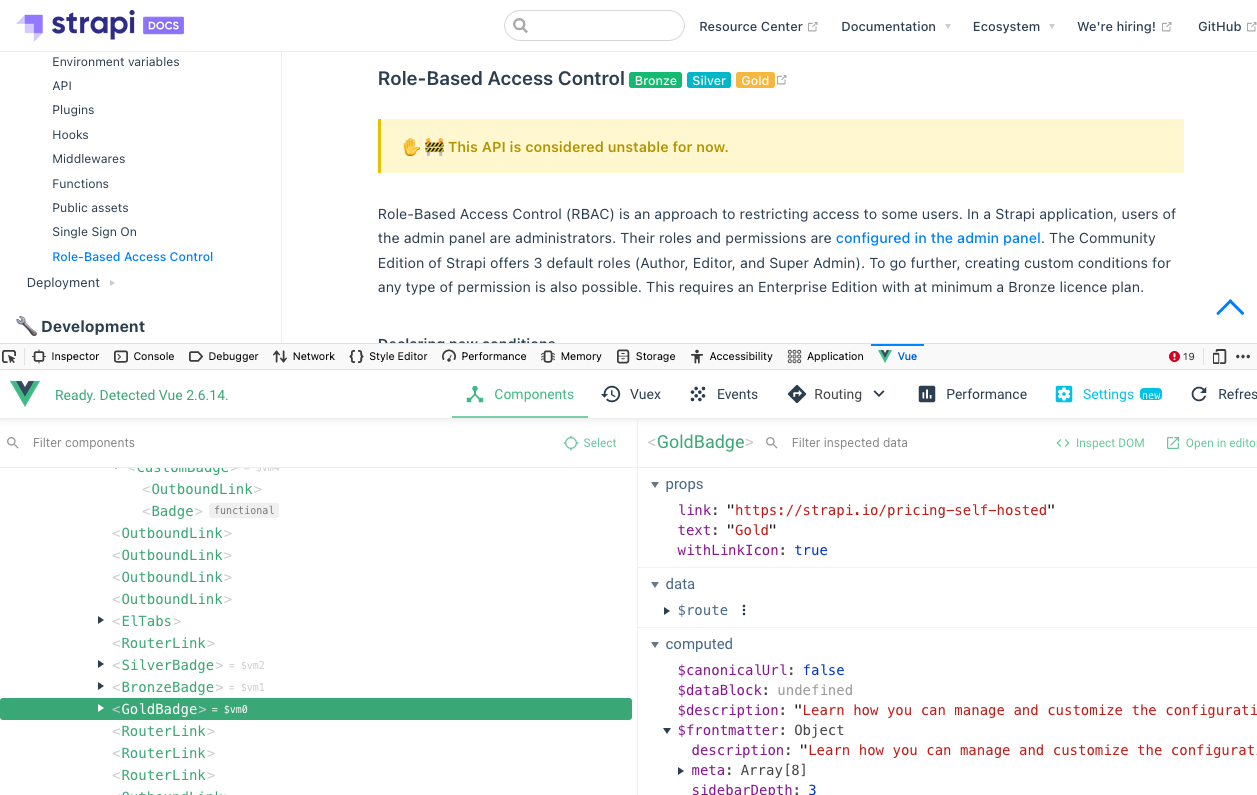
Task: Open the Vuex tab
Action: pos(631,394)
